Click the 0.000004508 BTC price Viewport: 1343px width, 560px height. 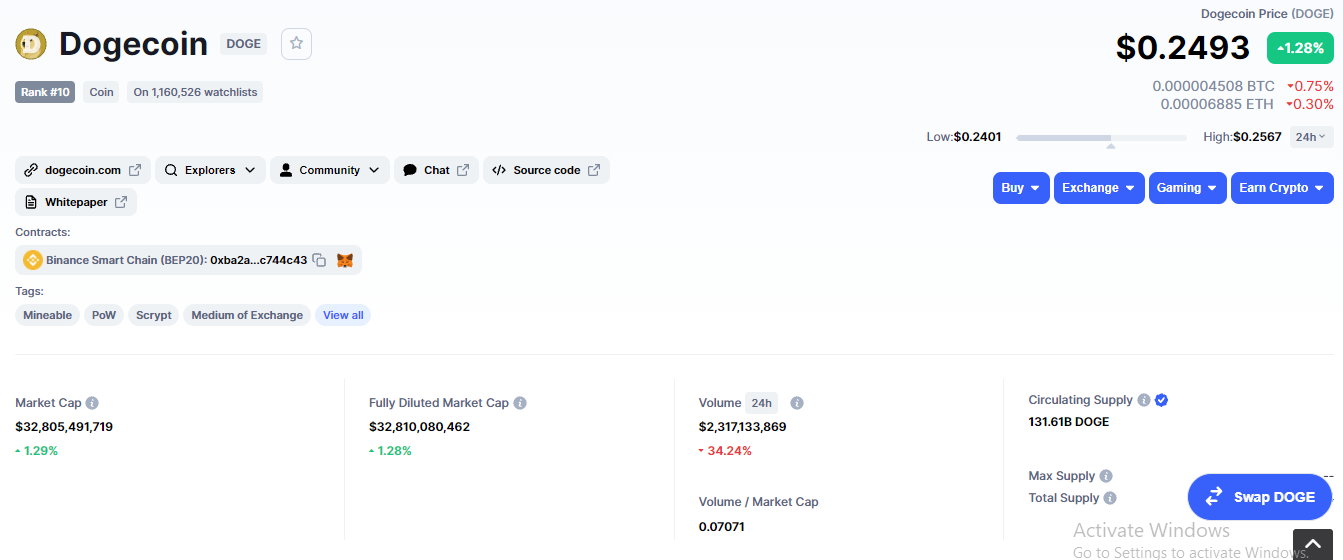[1214, 86]
